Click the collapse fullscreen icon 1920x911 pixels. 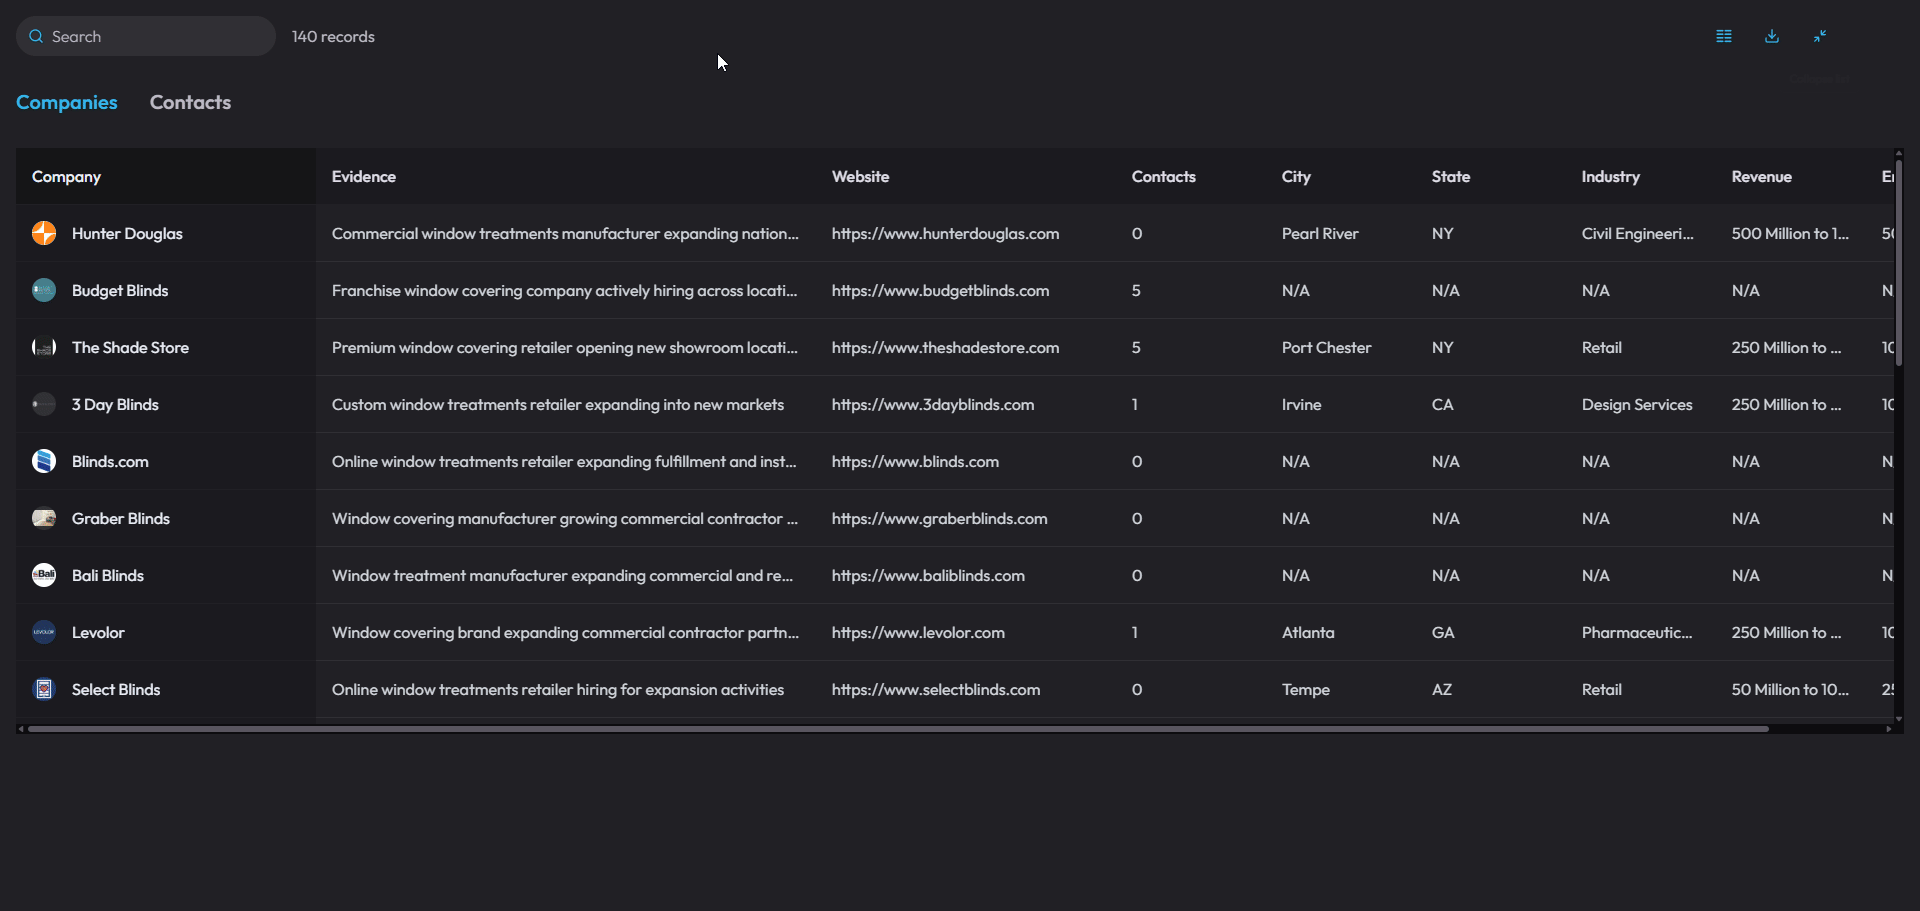point(1820,36)
